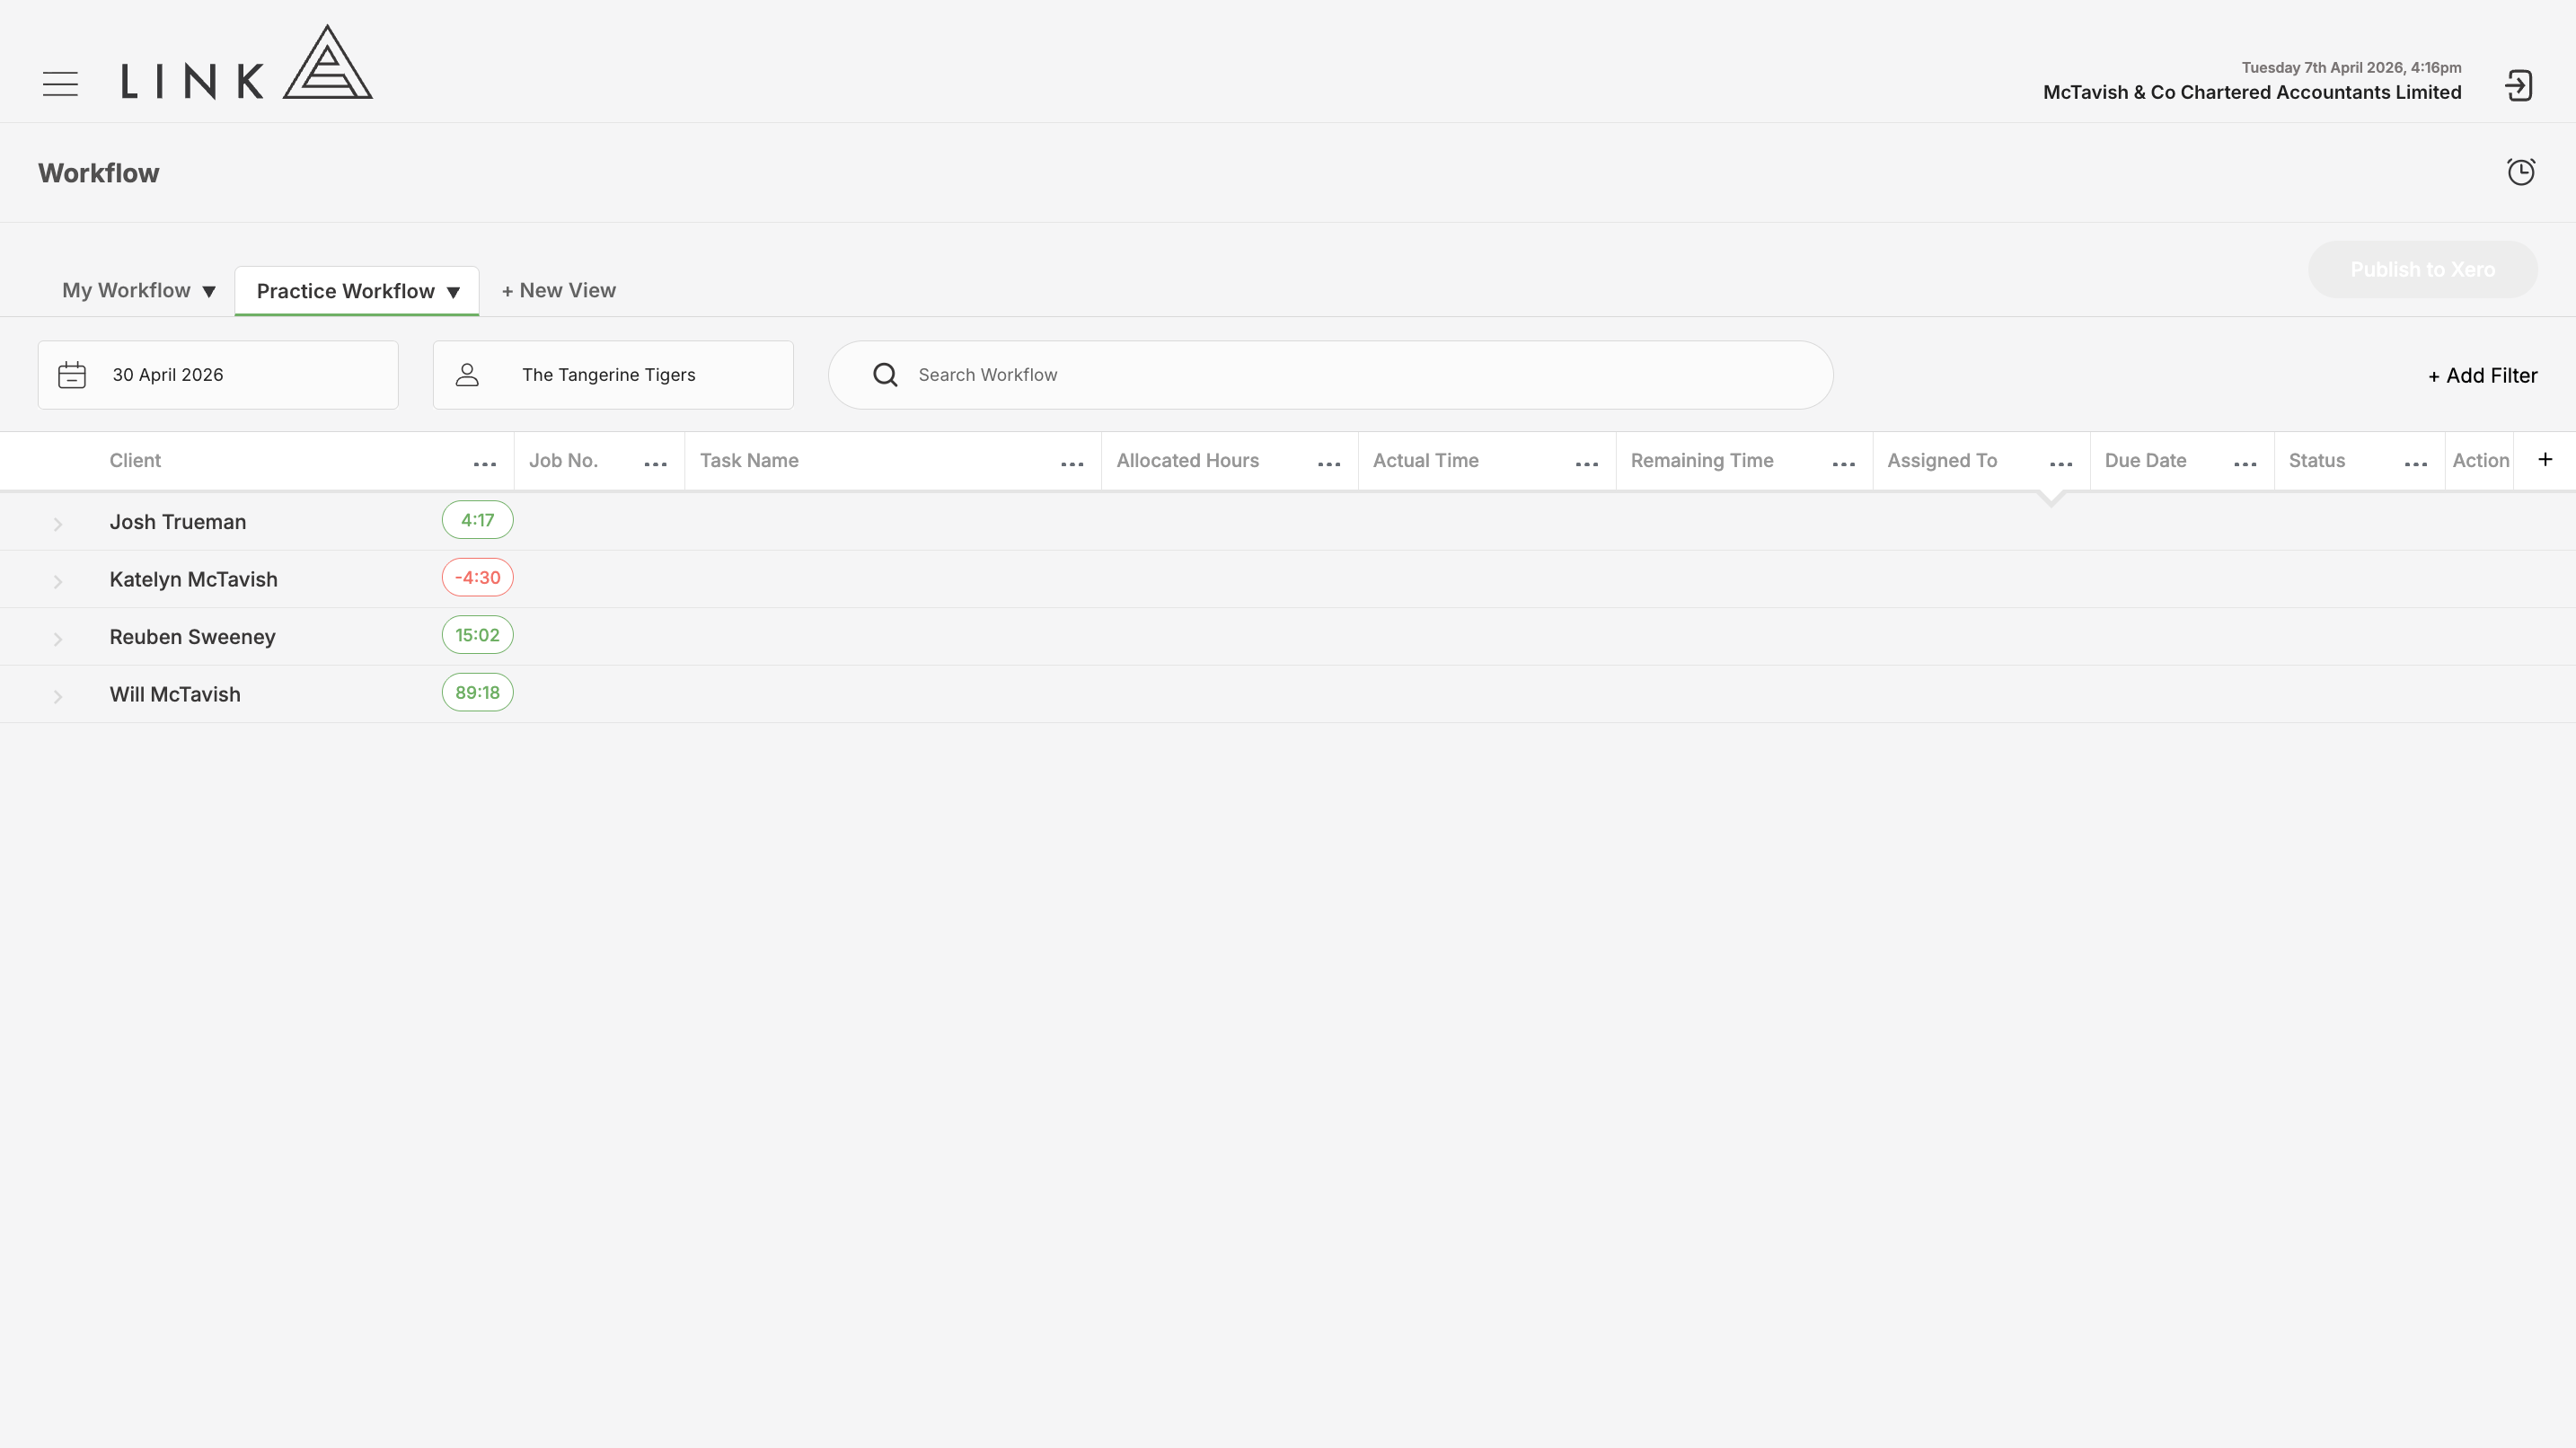Select the Reuben Sweeney client name
2576x1448 pixels.
pos(192,637)
